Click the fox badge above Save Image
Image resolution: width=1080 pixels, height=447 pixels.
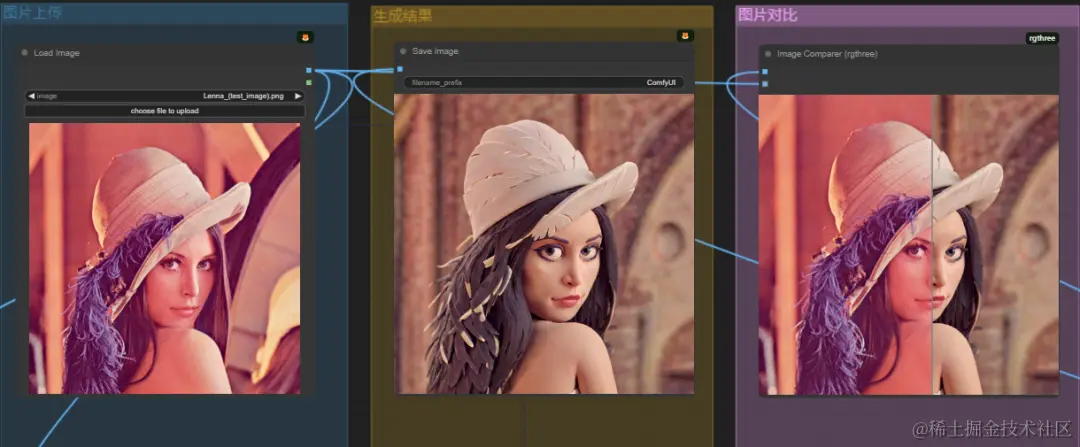pyautogui.click(x=685, y=36)
